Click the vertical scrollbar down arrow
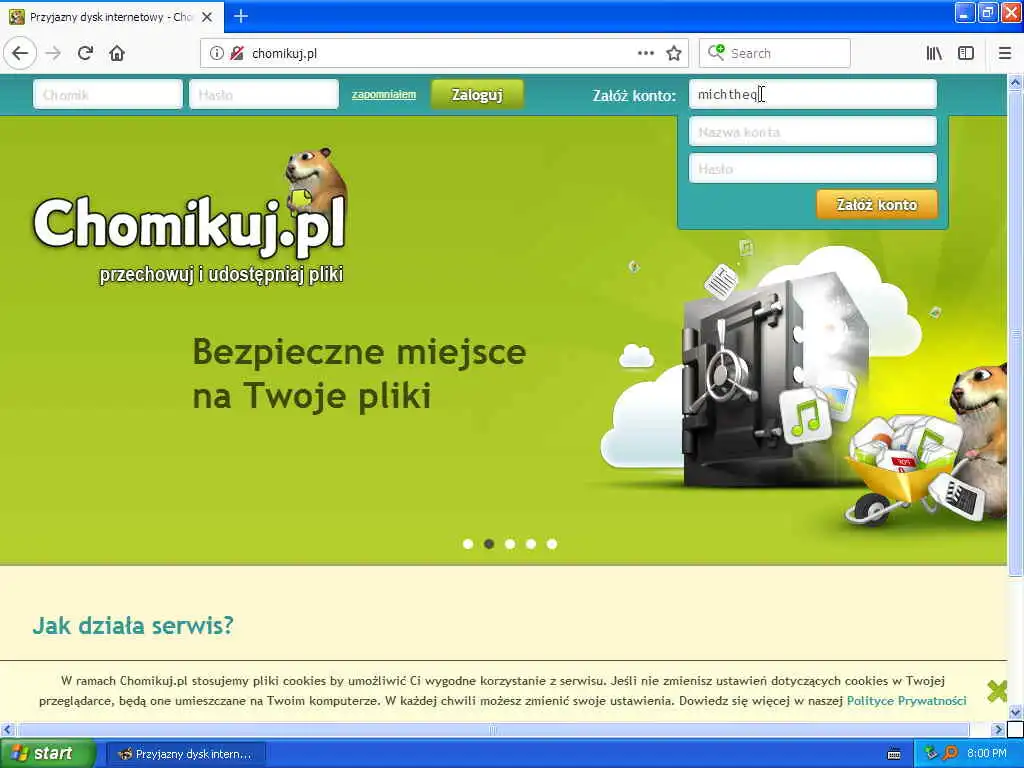 [1015, 712]
